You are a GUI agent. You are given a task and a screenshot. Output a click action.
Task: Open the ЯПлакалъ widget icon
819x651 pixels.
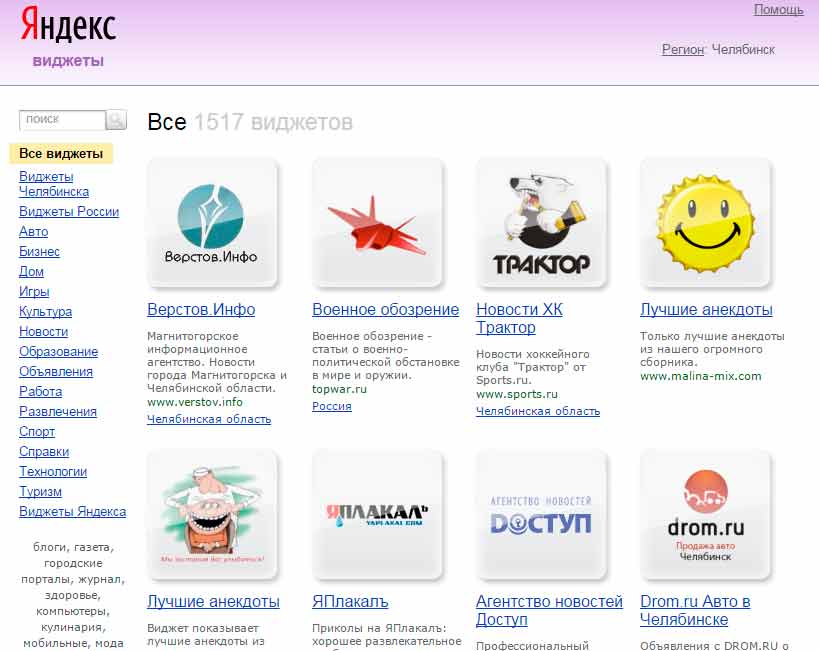(x=377, y=515)
